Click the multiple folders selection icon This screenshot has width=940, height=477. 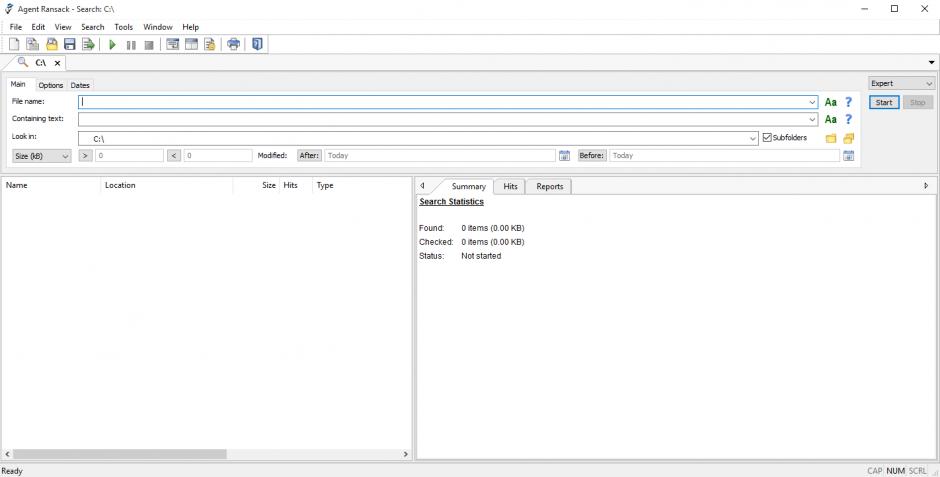point(848,138)
